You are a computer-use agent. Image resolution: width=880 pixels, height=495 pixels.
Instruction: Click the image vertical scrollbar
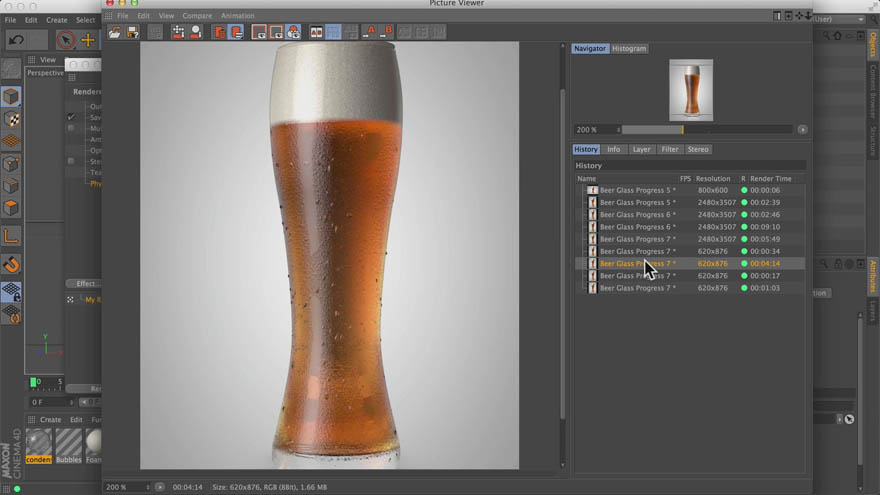coord(562,253)
